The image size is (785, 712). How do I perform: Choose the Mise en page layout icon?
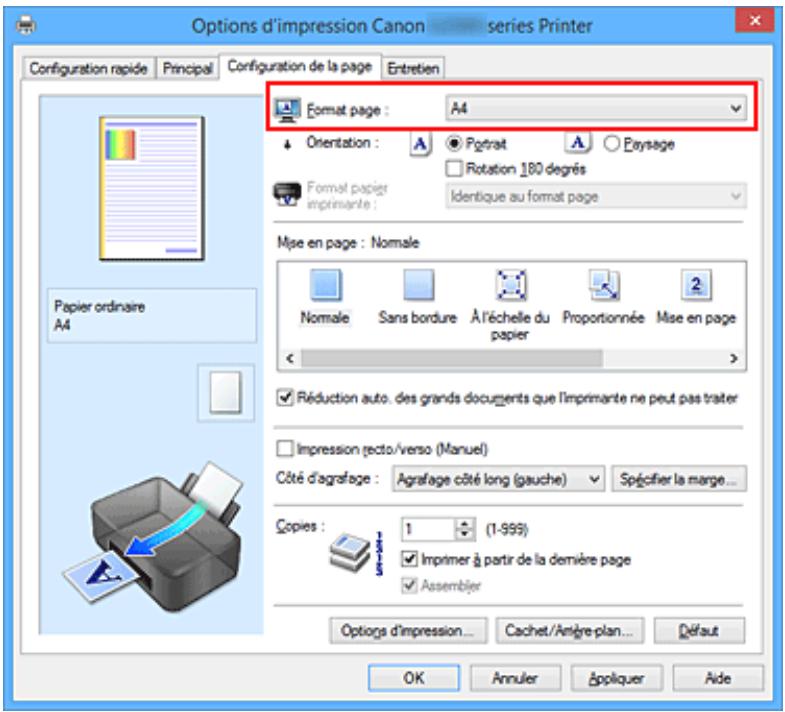pyautogui.click(x=696, y=284)
